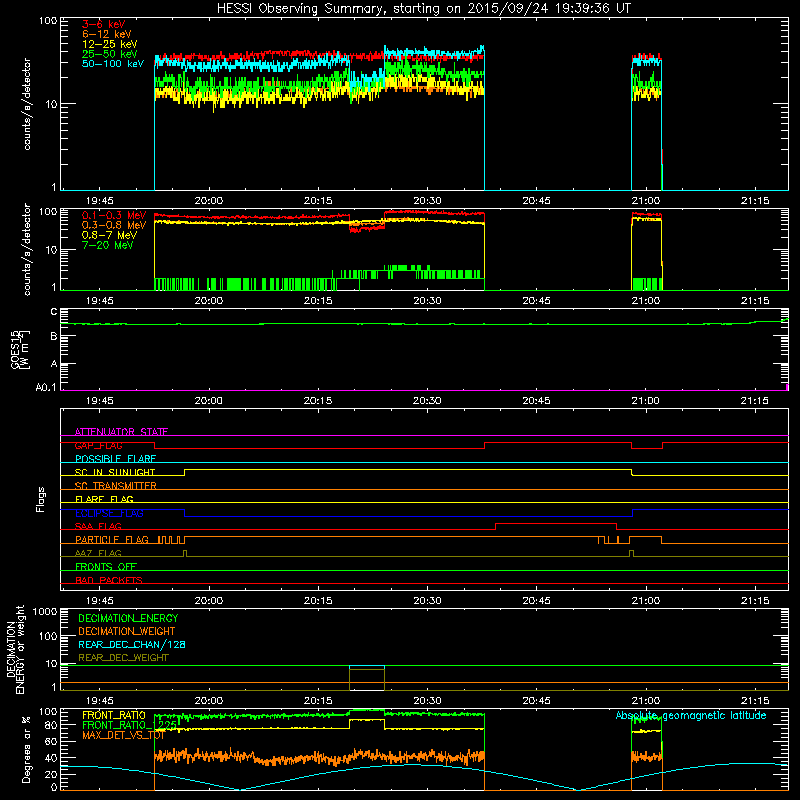The image size is (800, 800).
Task: Click the GOES15 axis label
Action: coord(19,349)
